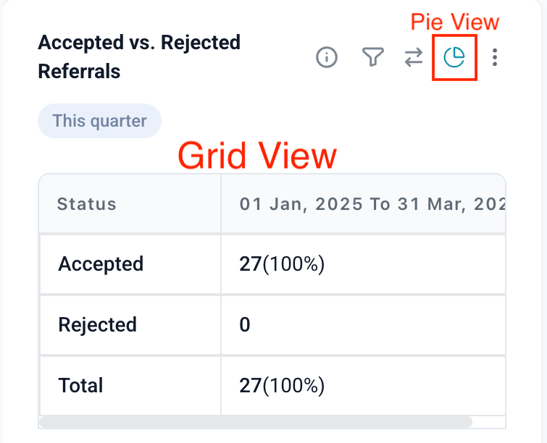Click the date range column header
This screenshot has height=443, width=547.
click(363, 204)
